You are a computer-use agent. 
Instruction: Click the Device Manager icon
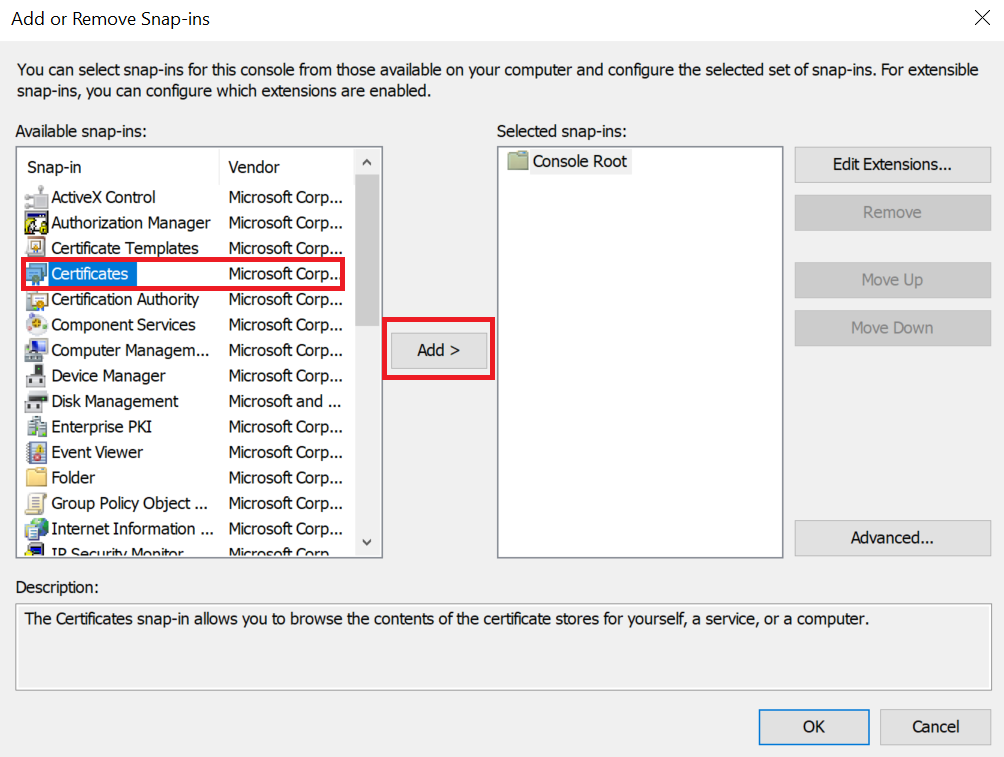click(36, 376)
